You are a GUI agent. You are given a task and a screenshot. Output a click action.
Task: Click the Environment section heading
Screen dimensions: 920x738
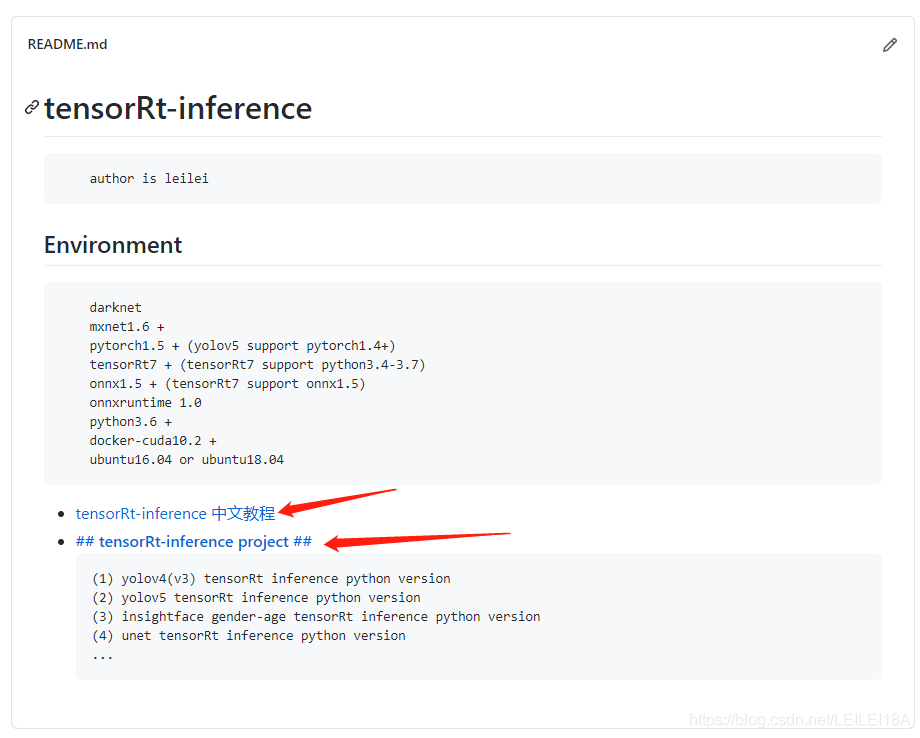point(113,245)
